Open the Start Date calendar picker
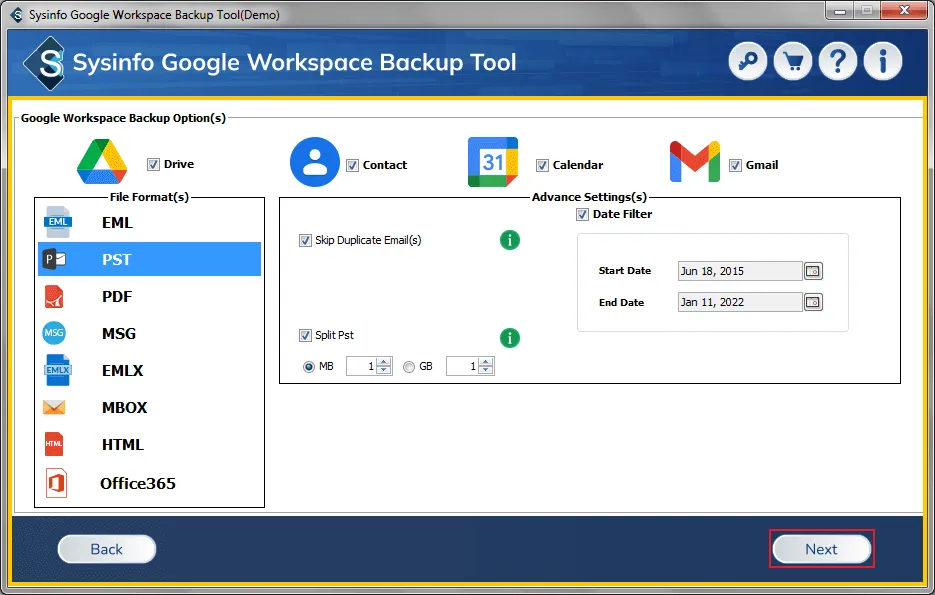 [813, 271]
